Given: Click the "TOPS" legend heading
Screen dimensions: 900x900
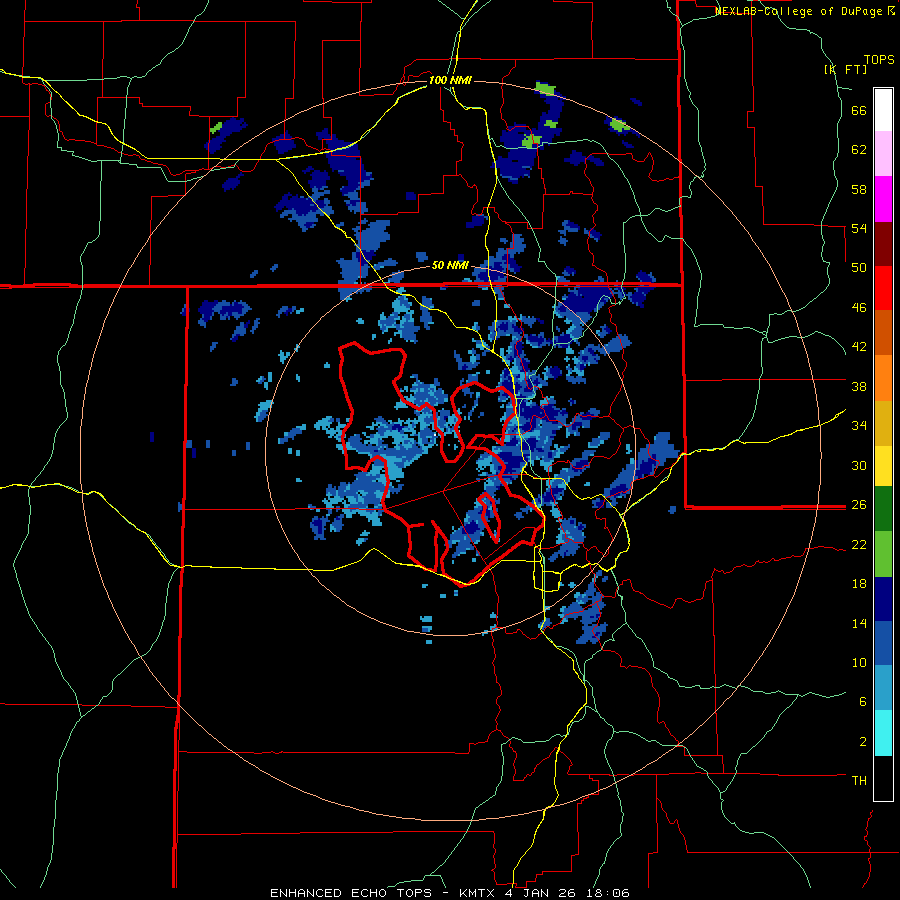Looking at the screenshot, I should pyautogui.click(x=879, y=60).
